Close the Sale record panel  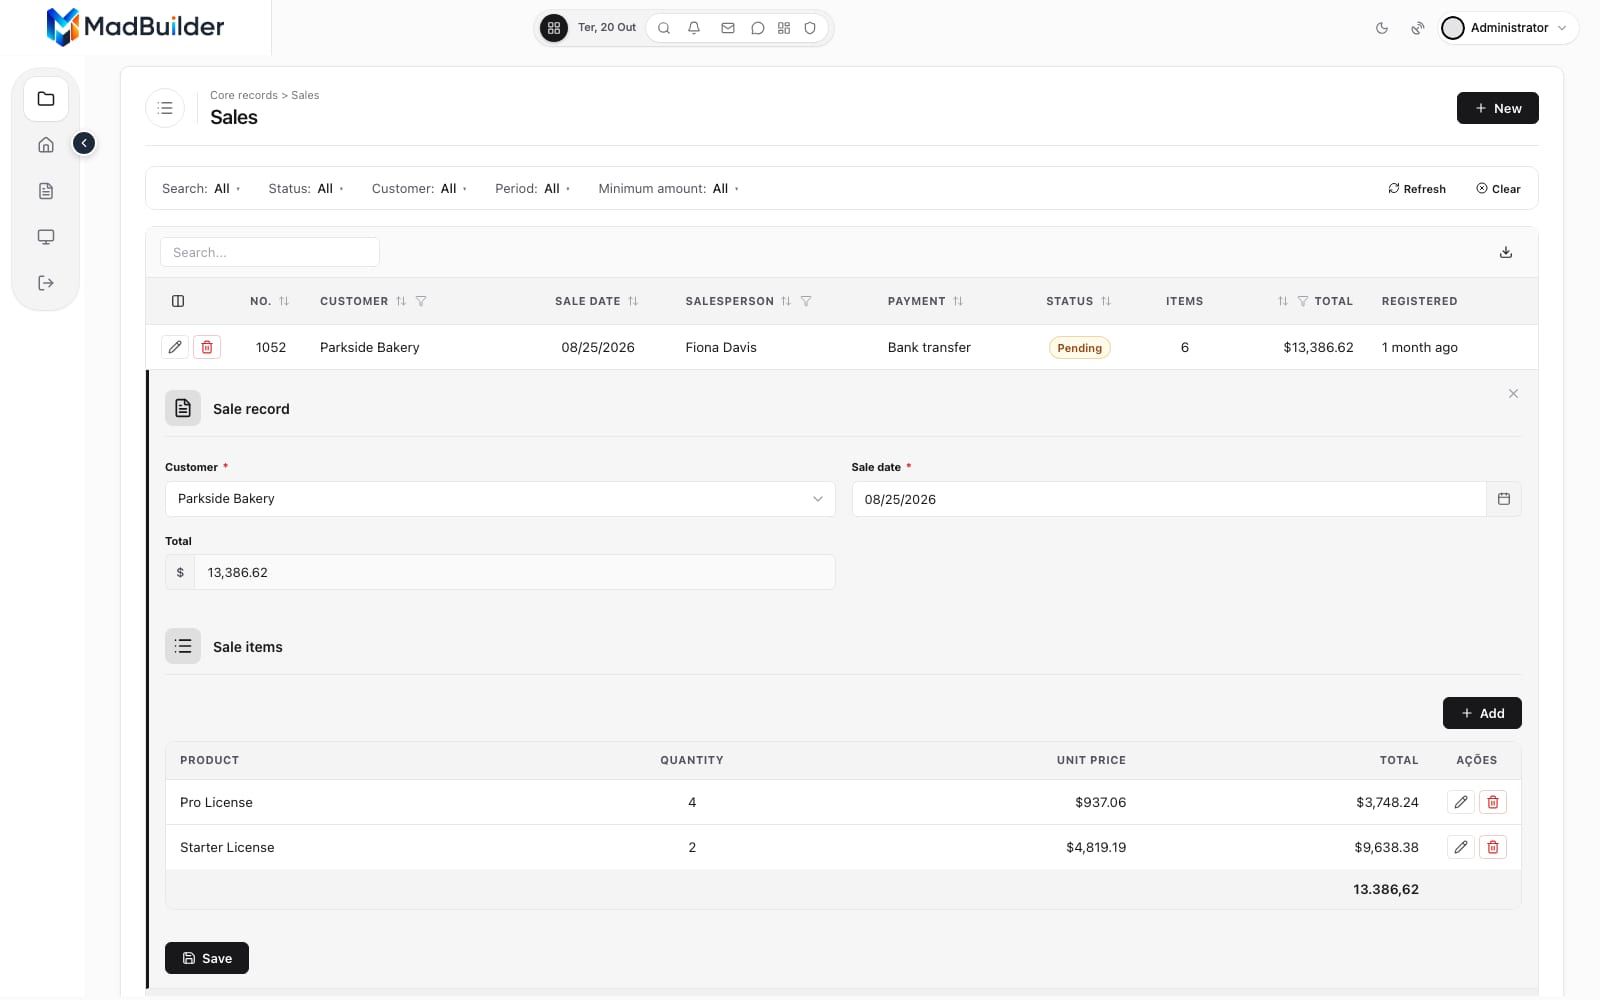[1513, 394]
